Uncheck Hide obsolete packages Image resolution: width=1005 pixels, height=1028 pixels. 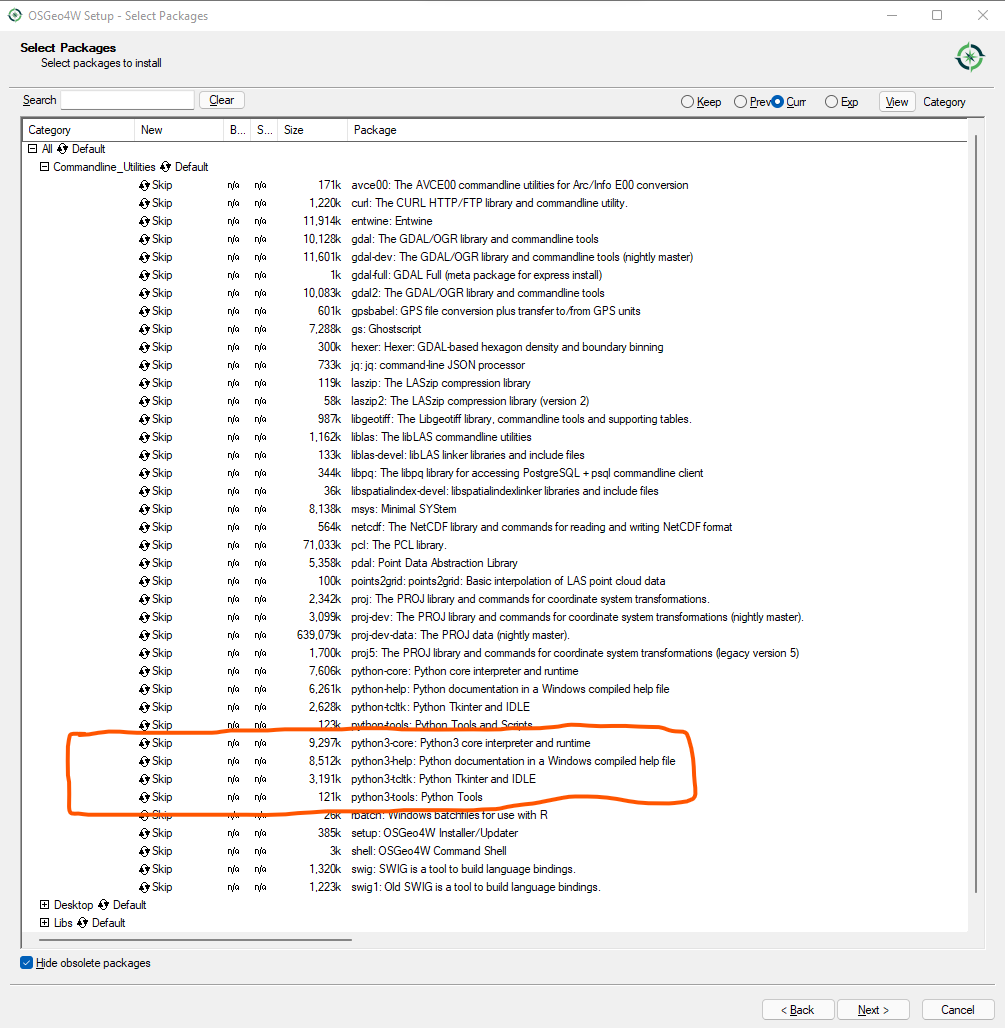tap(26, 962)
